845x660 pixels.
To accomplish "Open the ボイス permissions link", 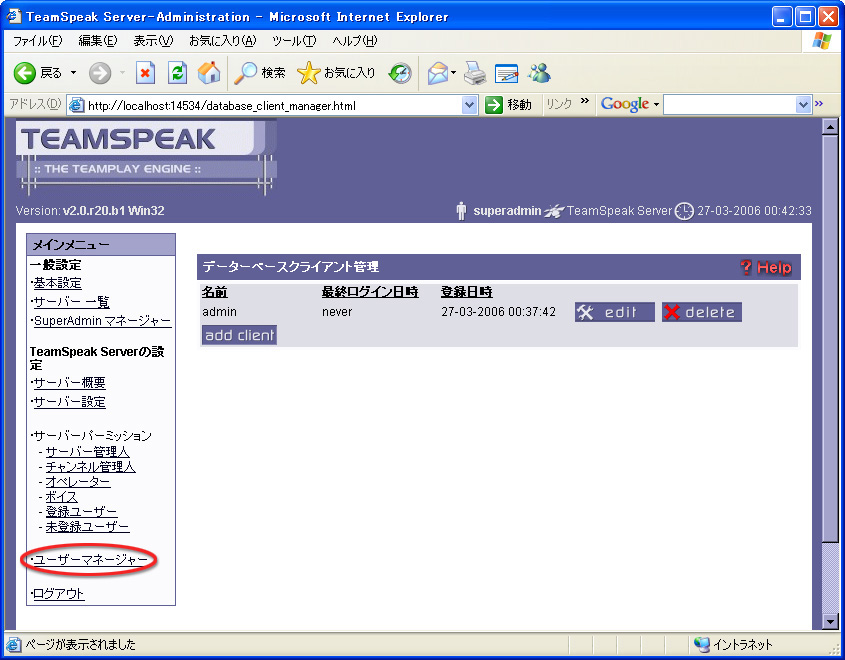I will pyautogui.click(x=61, y=497).
